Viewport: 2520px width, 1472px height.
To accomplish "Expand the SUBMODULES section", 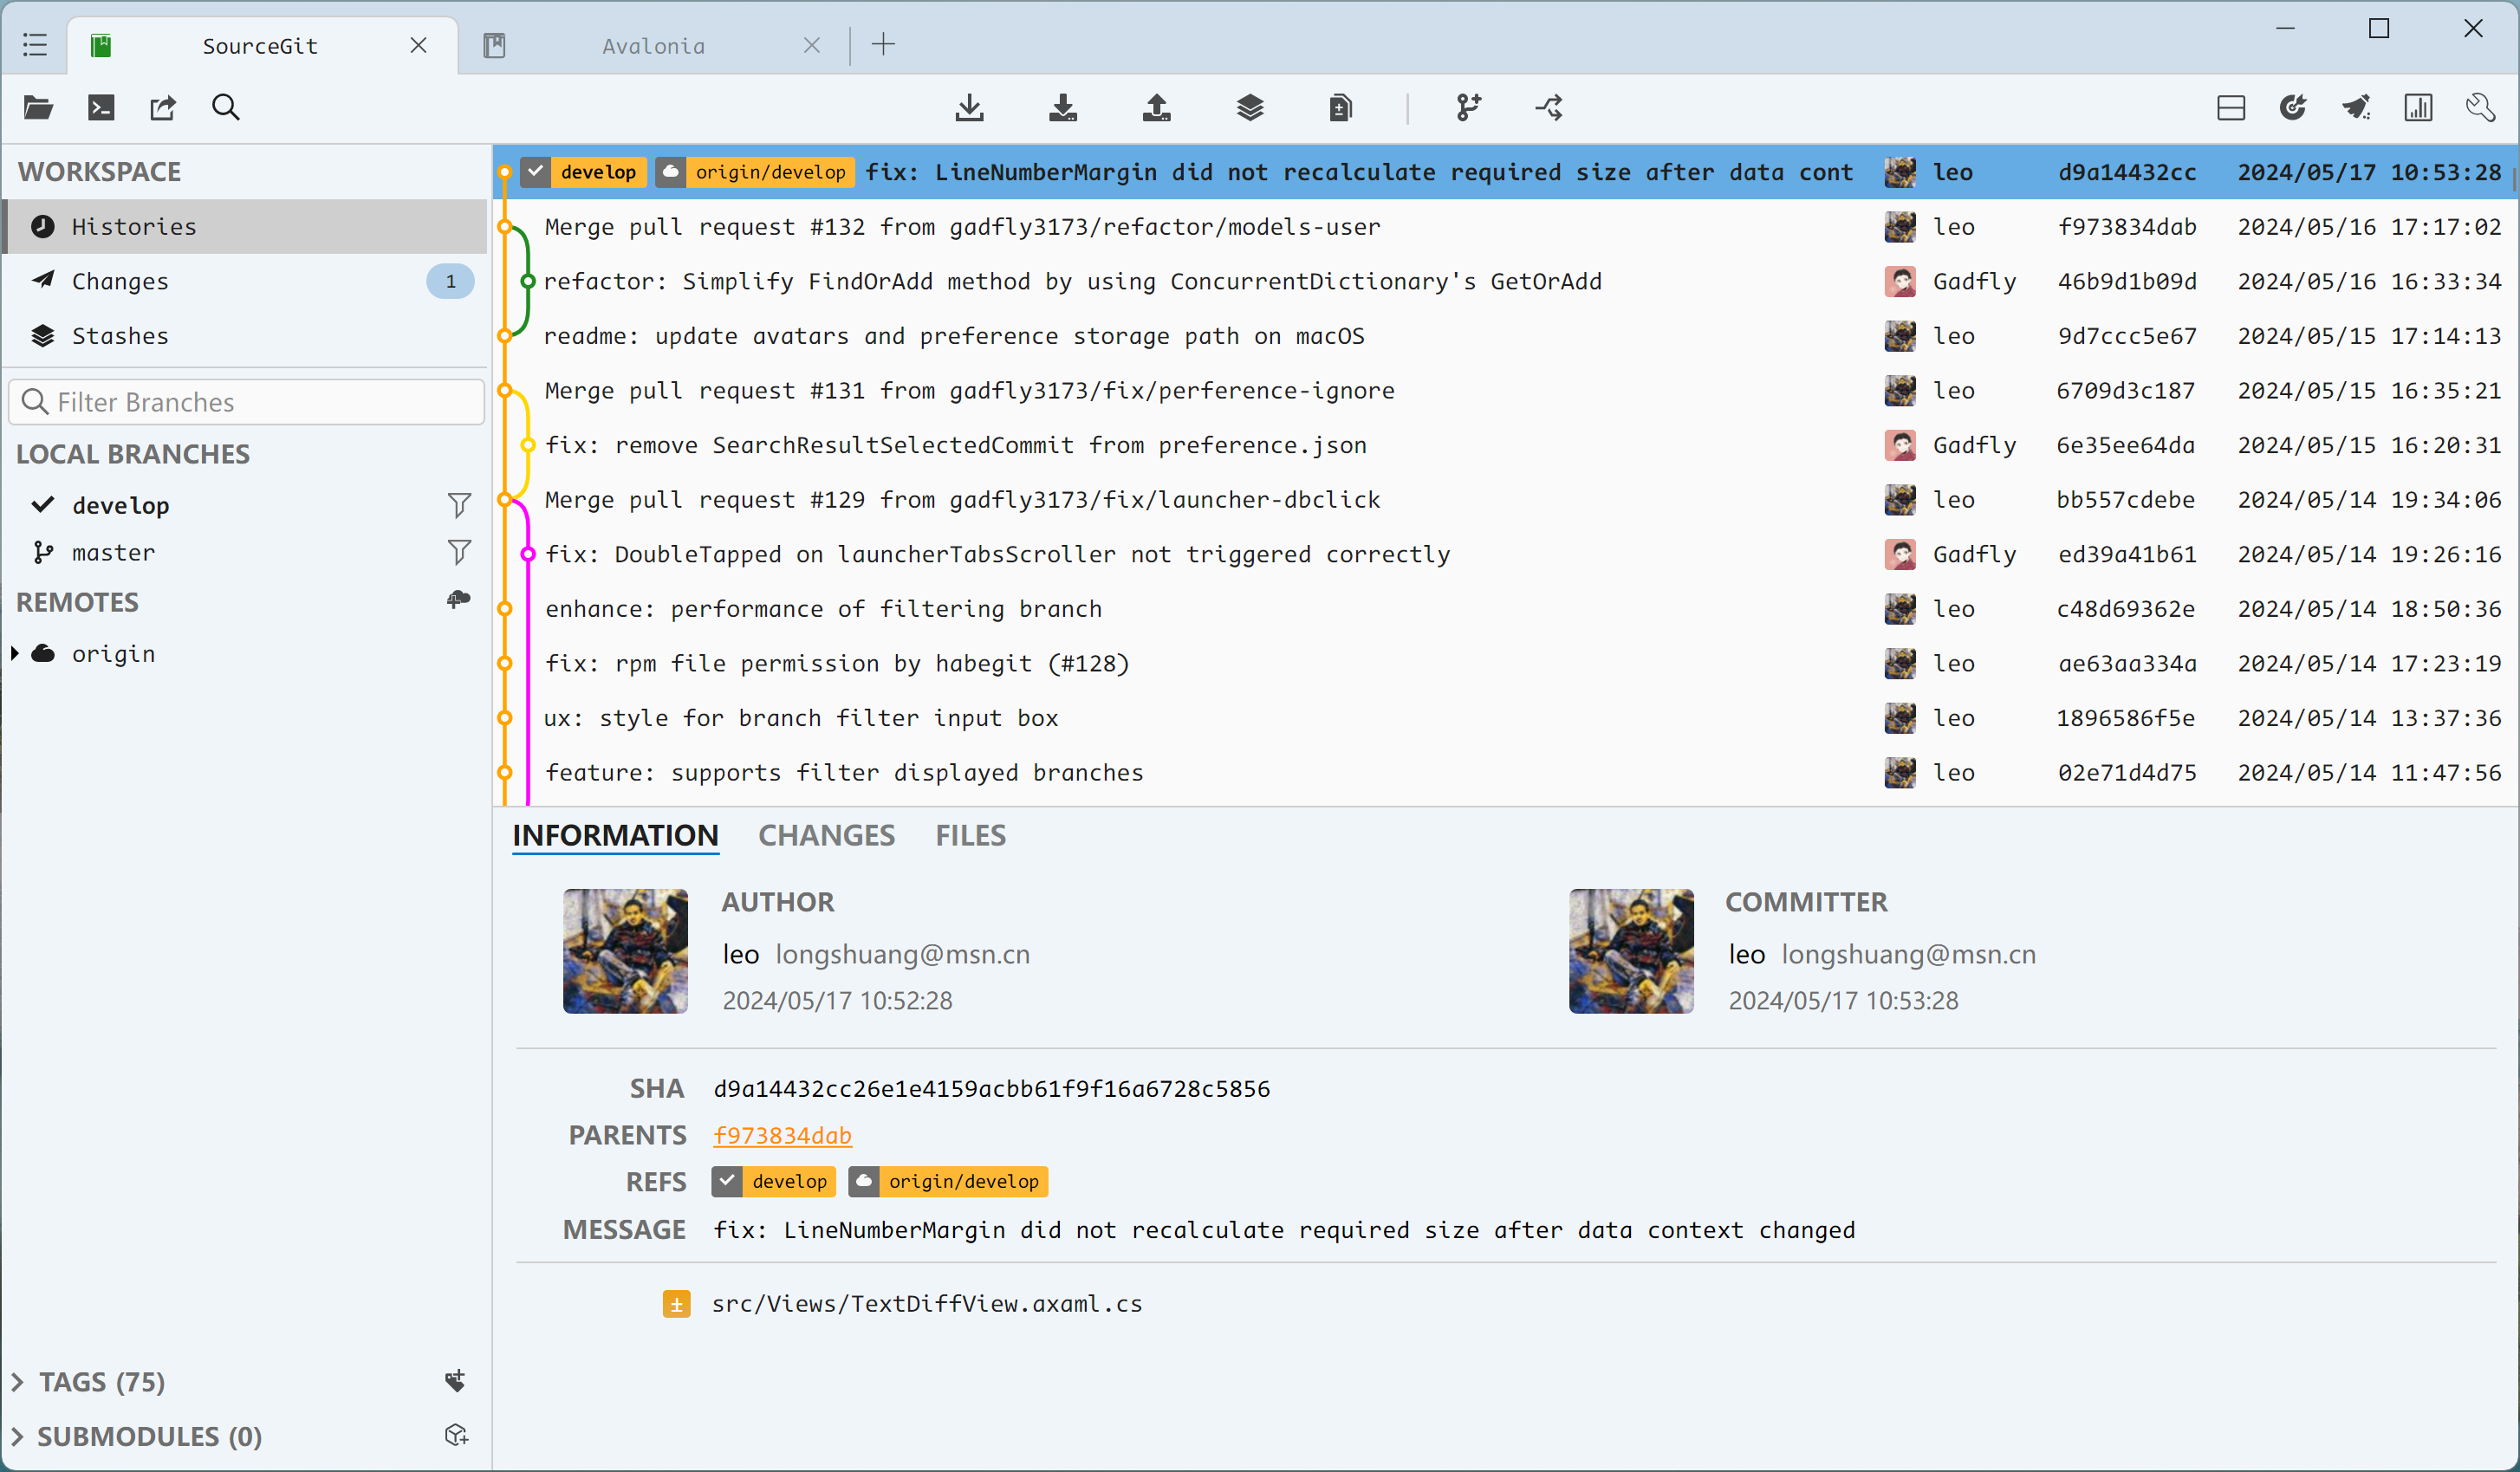I will click(x=17, y=1436).
